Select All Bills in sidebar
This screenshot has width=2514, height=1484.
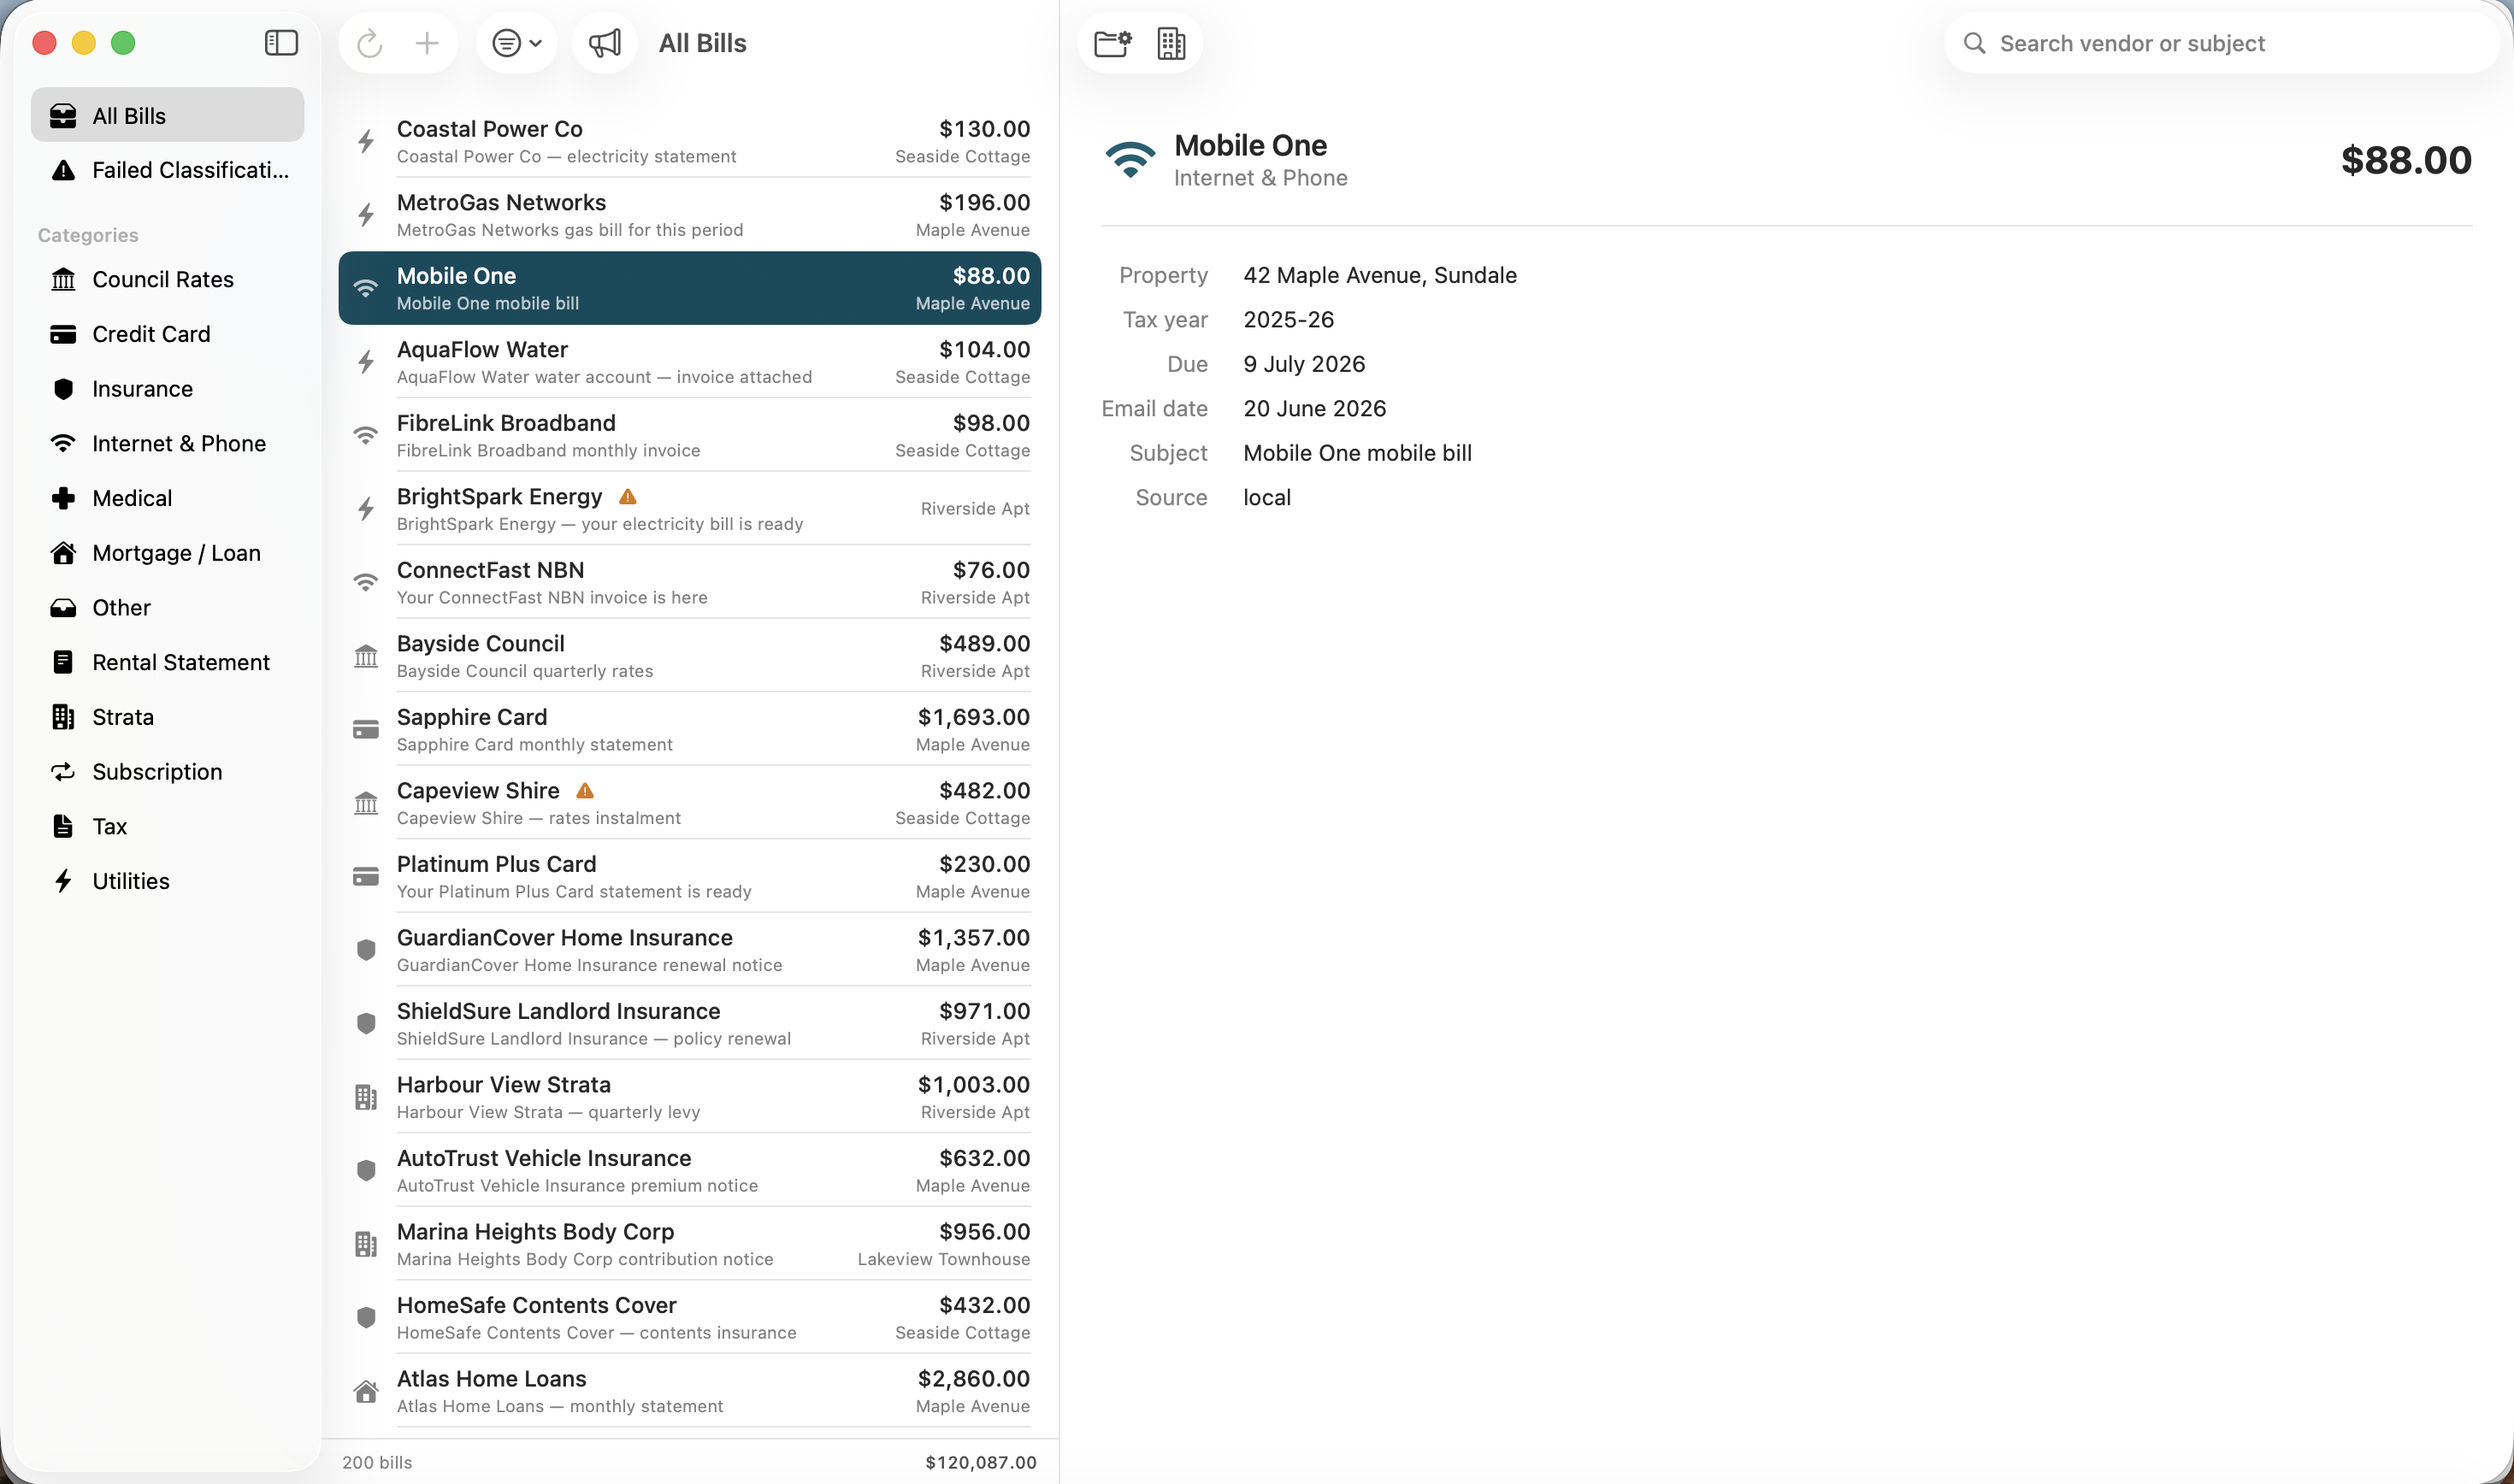click(167, 115)
